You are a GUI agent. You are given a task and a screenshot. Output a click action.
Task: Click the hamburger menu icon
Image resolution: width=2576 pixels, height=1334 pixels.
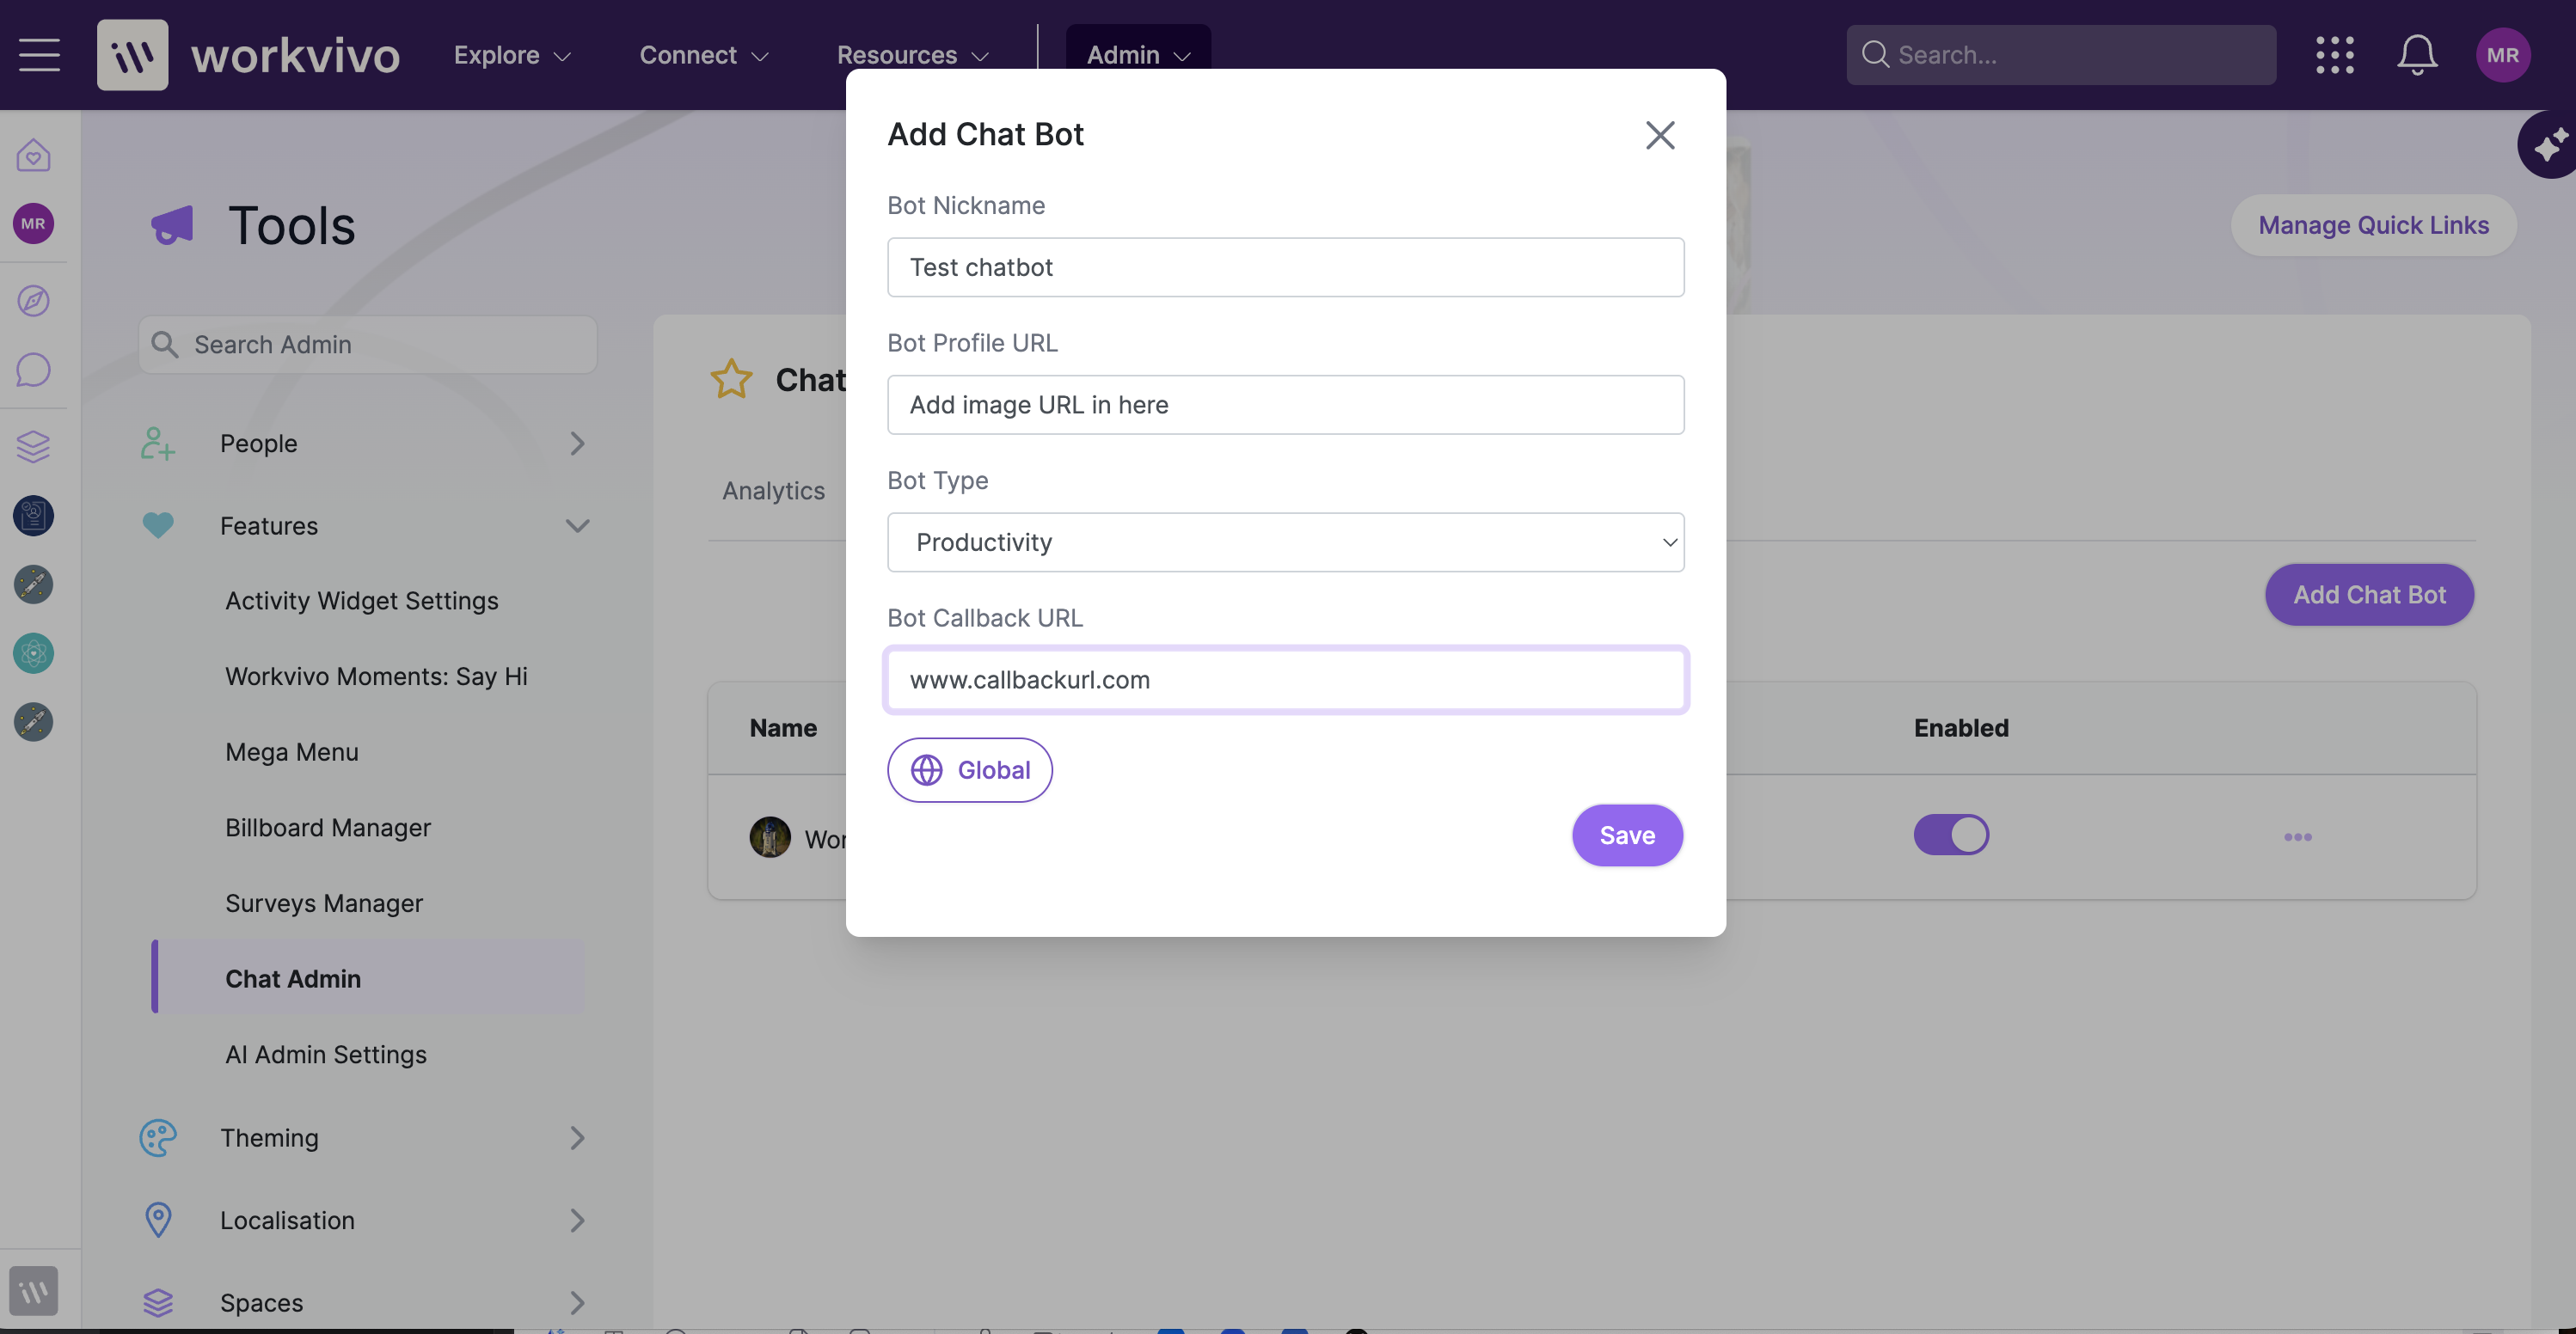[40, 55]
